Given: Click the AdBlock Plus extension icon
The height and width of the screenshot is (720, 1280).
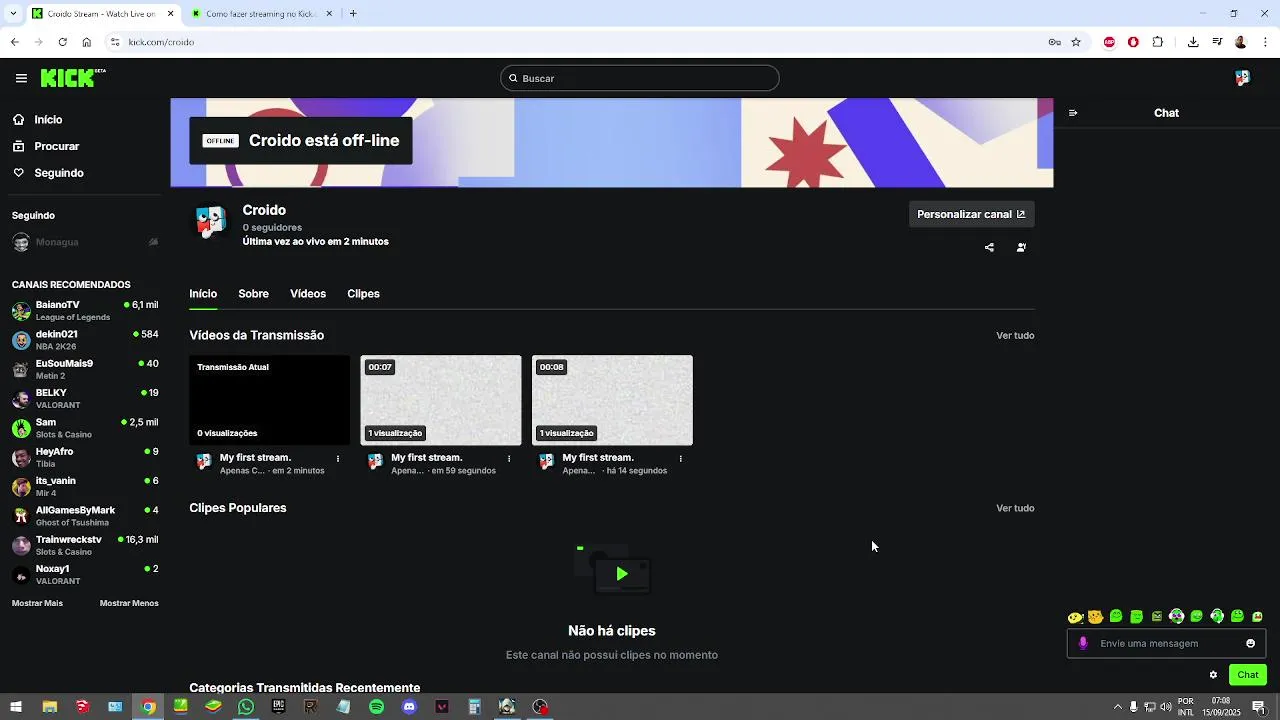Looking at the screenshot, I should tap(1109, 42).
